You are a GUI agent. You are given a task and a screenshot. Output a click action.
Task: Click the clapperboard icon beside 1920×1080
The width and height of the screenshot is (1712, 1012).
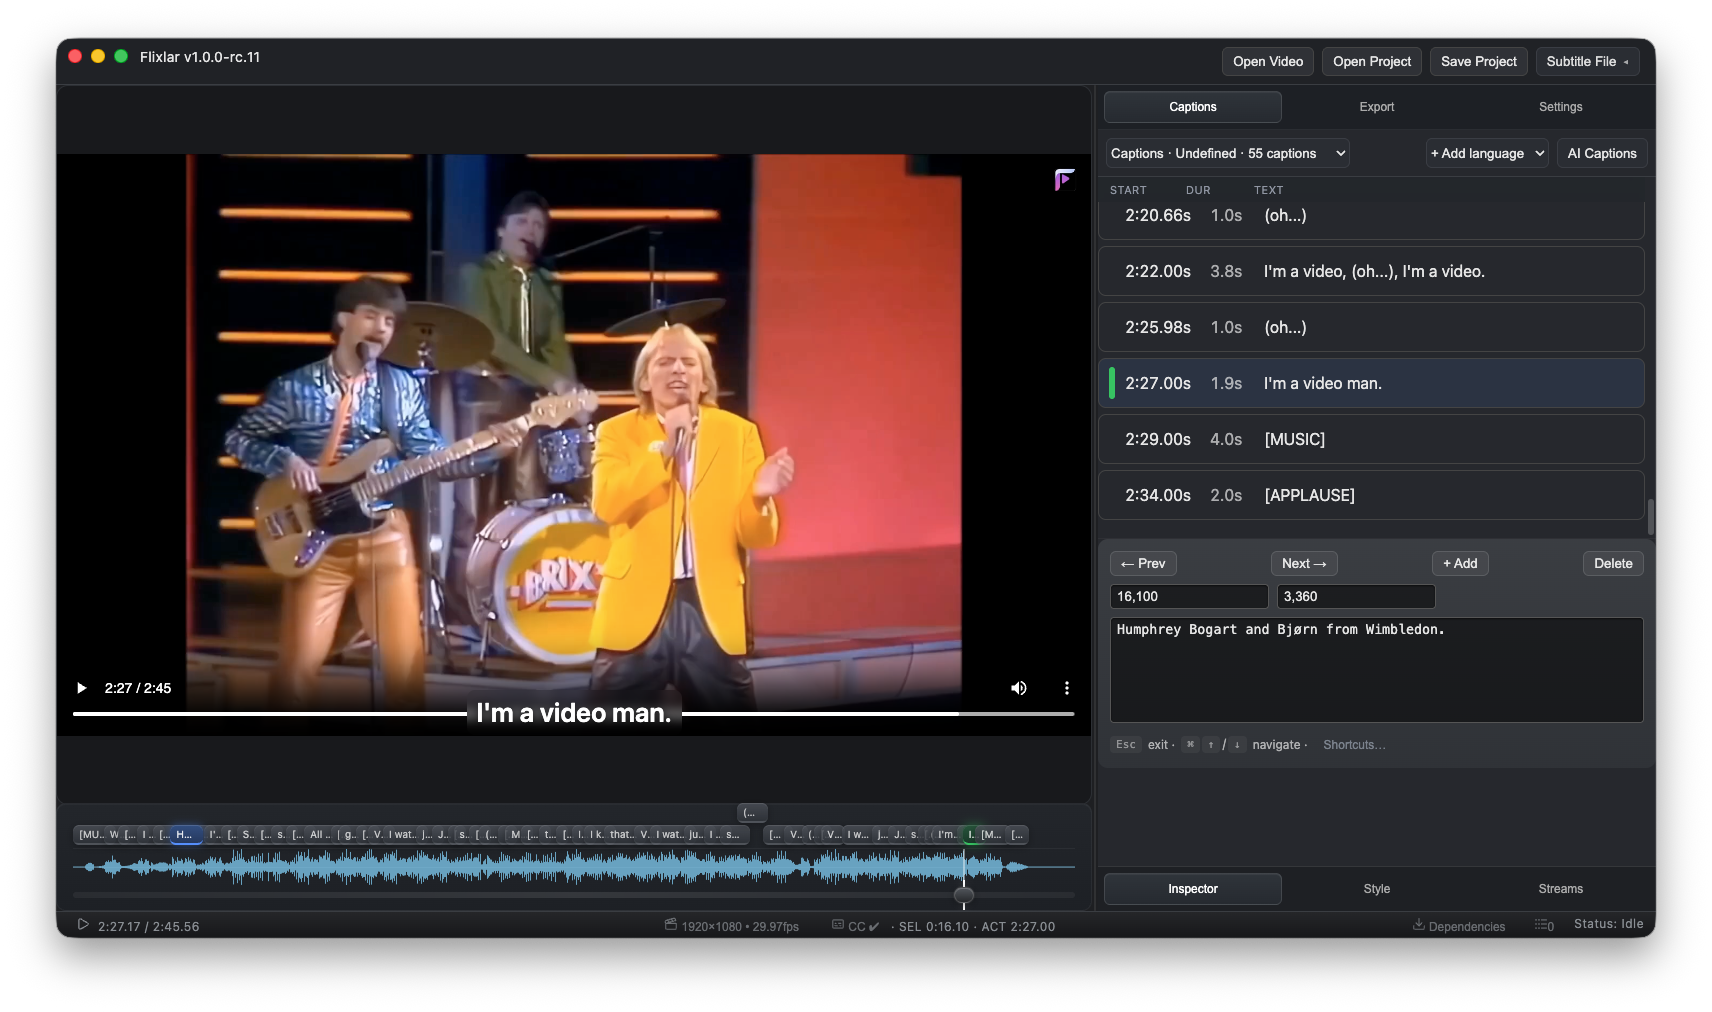tap(671, 925)
